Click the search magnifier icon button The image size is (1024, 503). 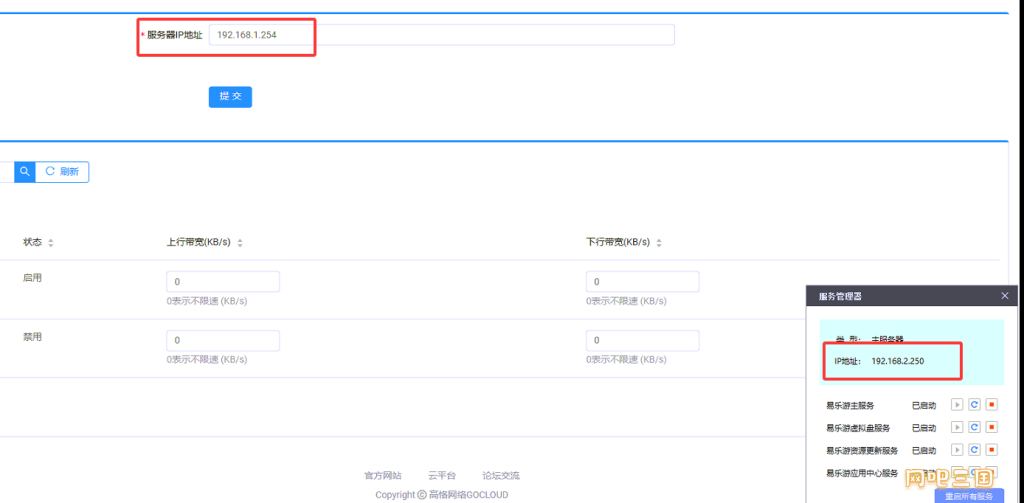point(25,172)
